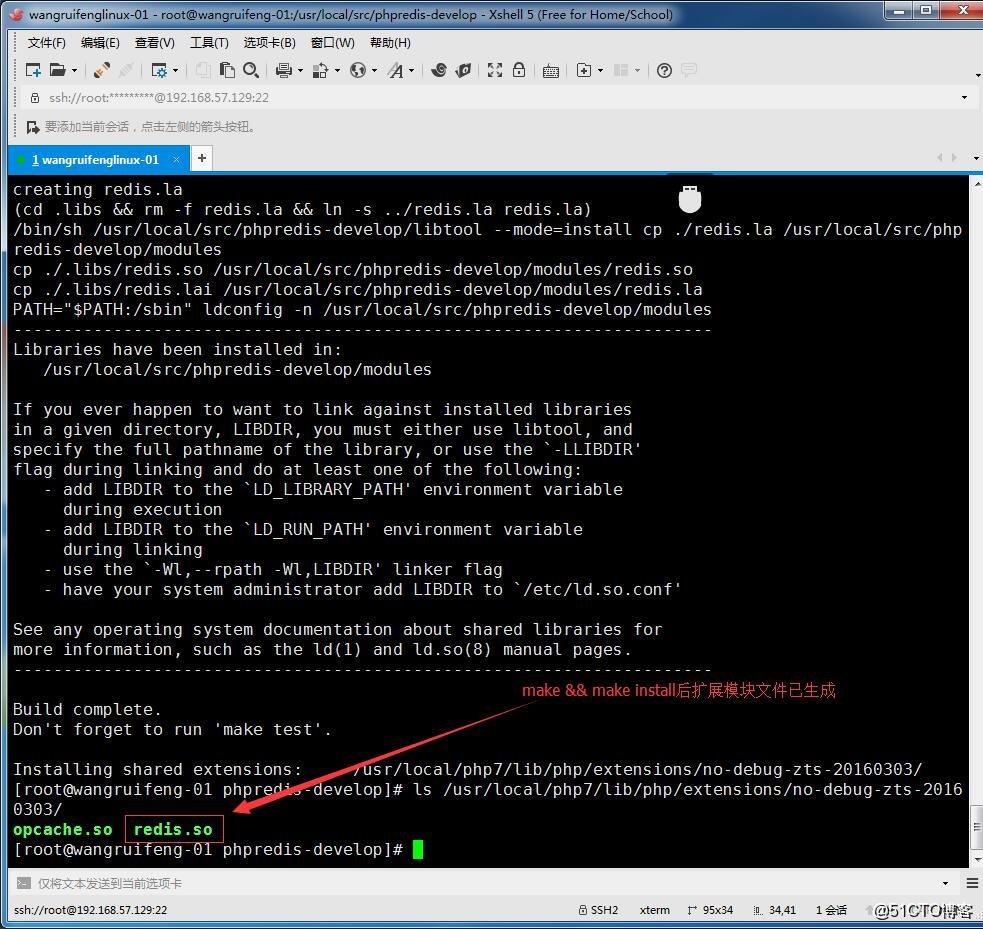The image size is (983, 929).
Task: Click the New Session toolbar icon
Action: (x=33, y=70)
